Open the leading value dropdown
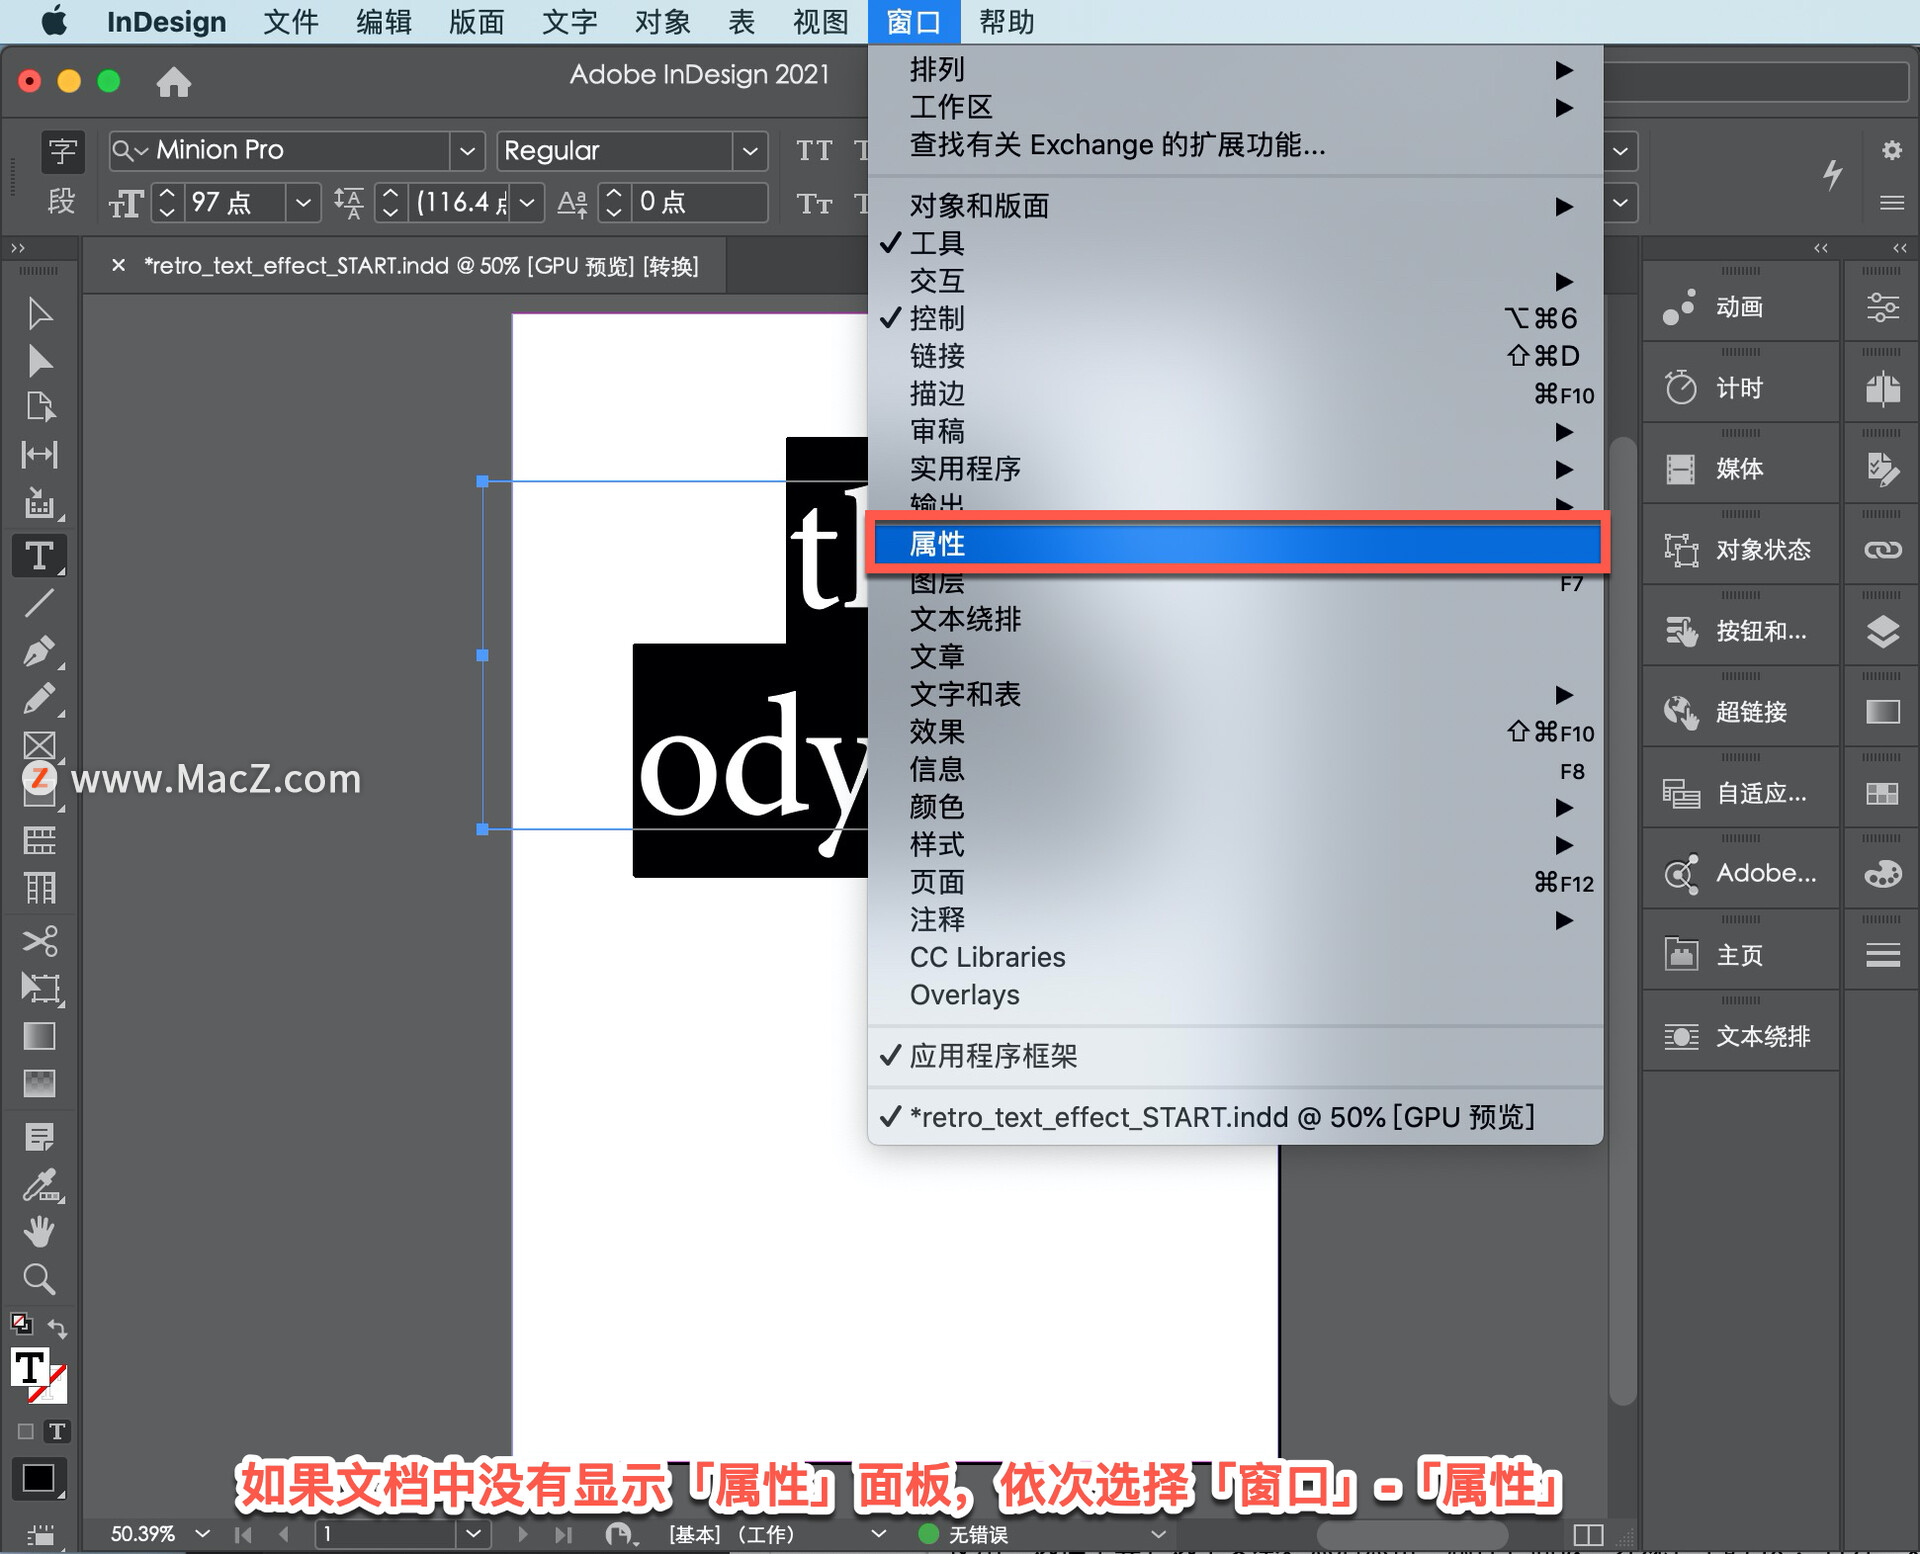This screenshot has height=1554, width=1920. 528,203
